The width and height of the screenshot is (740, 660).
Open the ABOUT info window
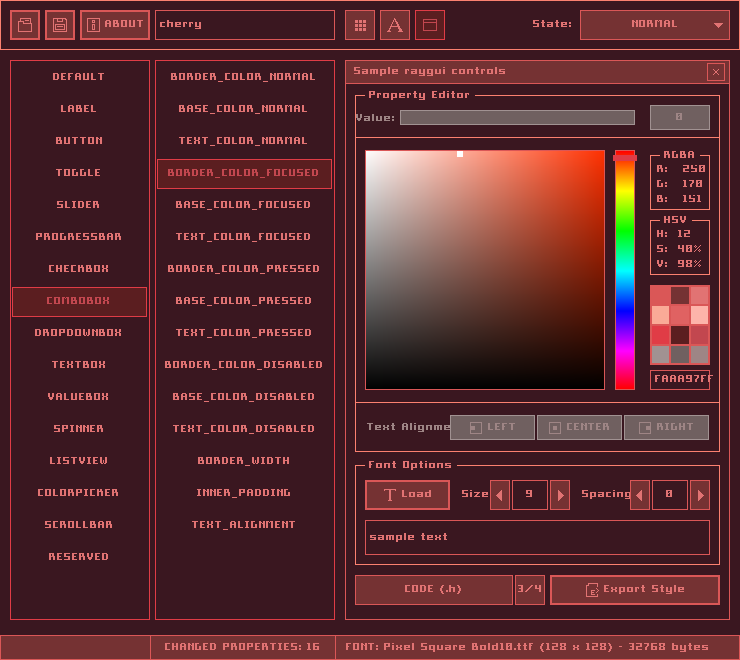point(115,25)
